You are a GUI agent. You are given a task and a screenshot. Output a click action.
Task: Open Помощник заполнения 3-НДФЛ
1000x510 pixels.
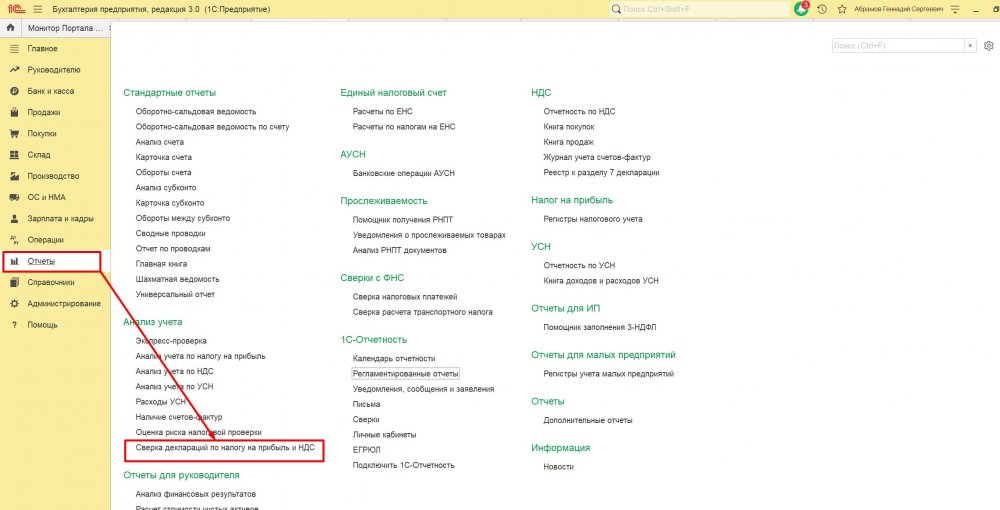600,327
